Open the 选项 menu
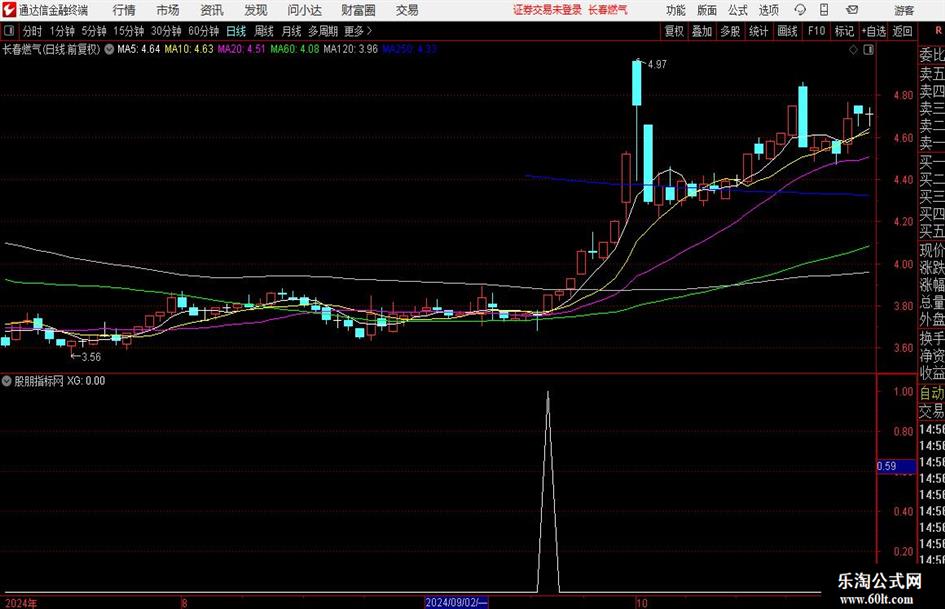This screenshot has width=945, height=609. [768, 10]
